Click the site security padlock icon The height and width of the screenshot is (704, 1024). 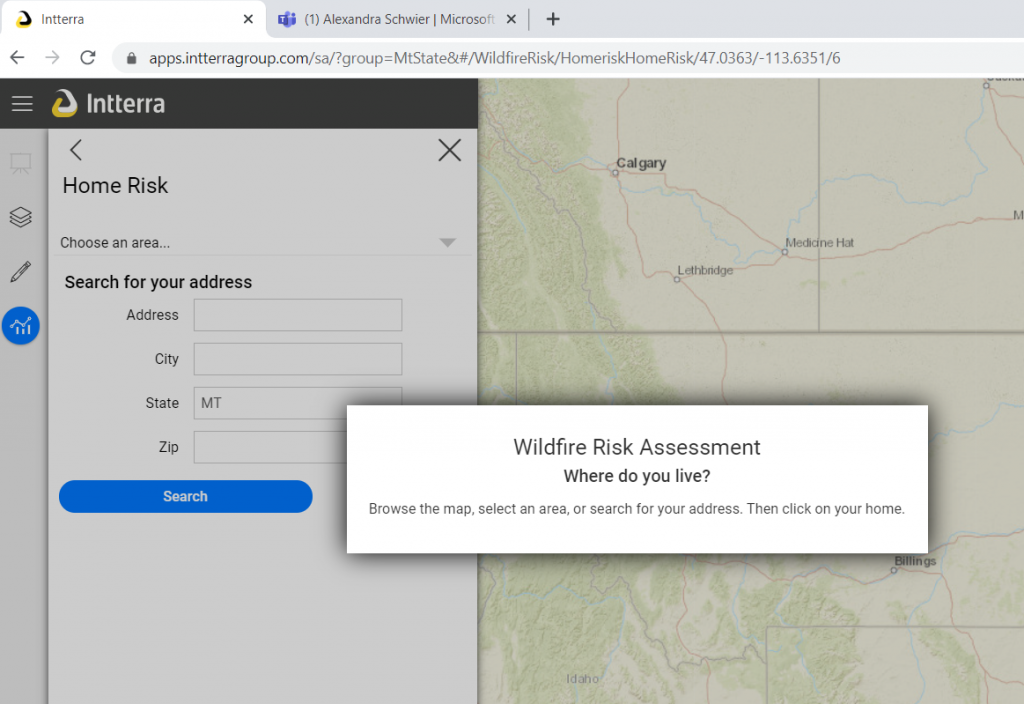(131, 58)
